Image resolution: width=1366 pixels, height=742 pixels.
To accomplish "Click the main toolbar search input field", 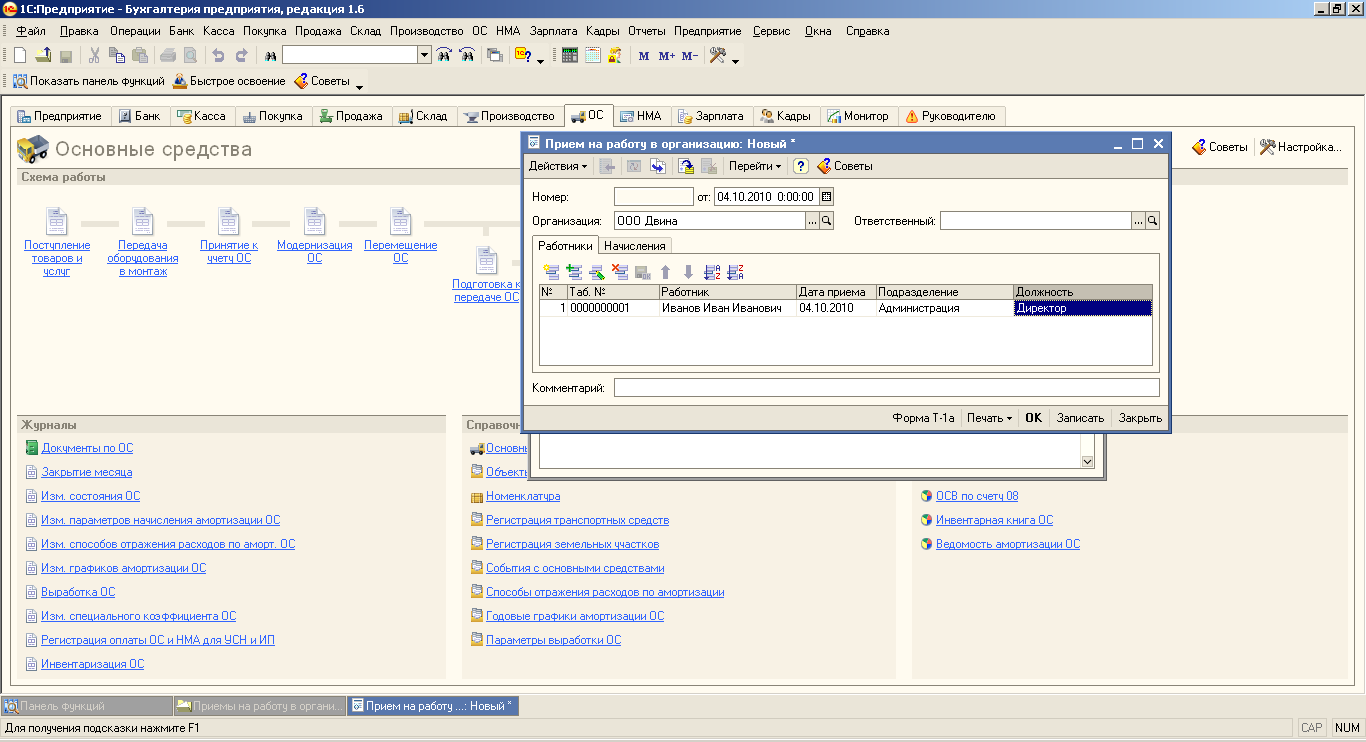I will [350, 56].
